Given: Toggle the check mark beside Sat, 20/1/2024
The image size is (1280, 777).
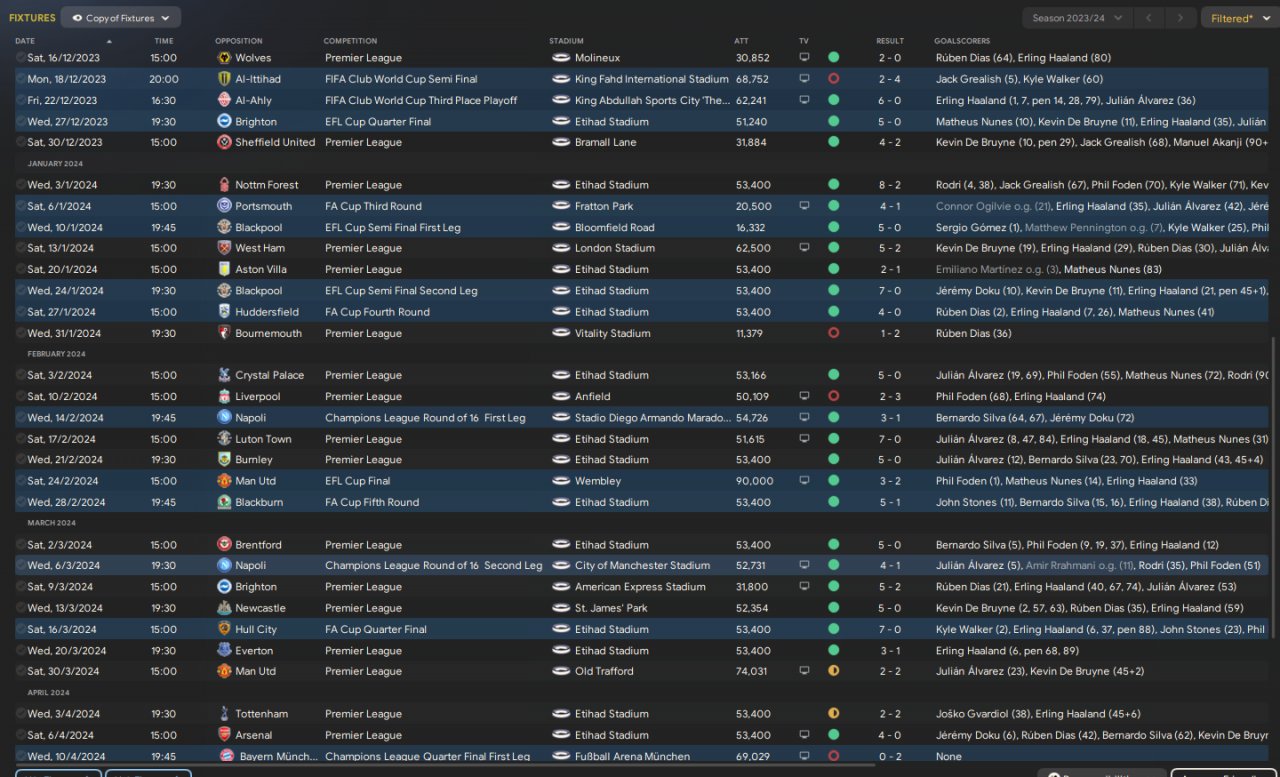Looking at the screenshot, I should (21, 269).
